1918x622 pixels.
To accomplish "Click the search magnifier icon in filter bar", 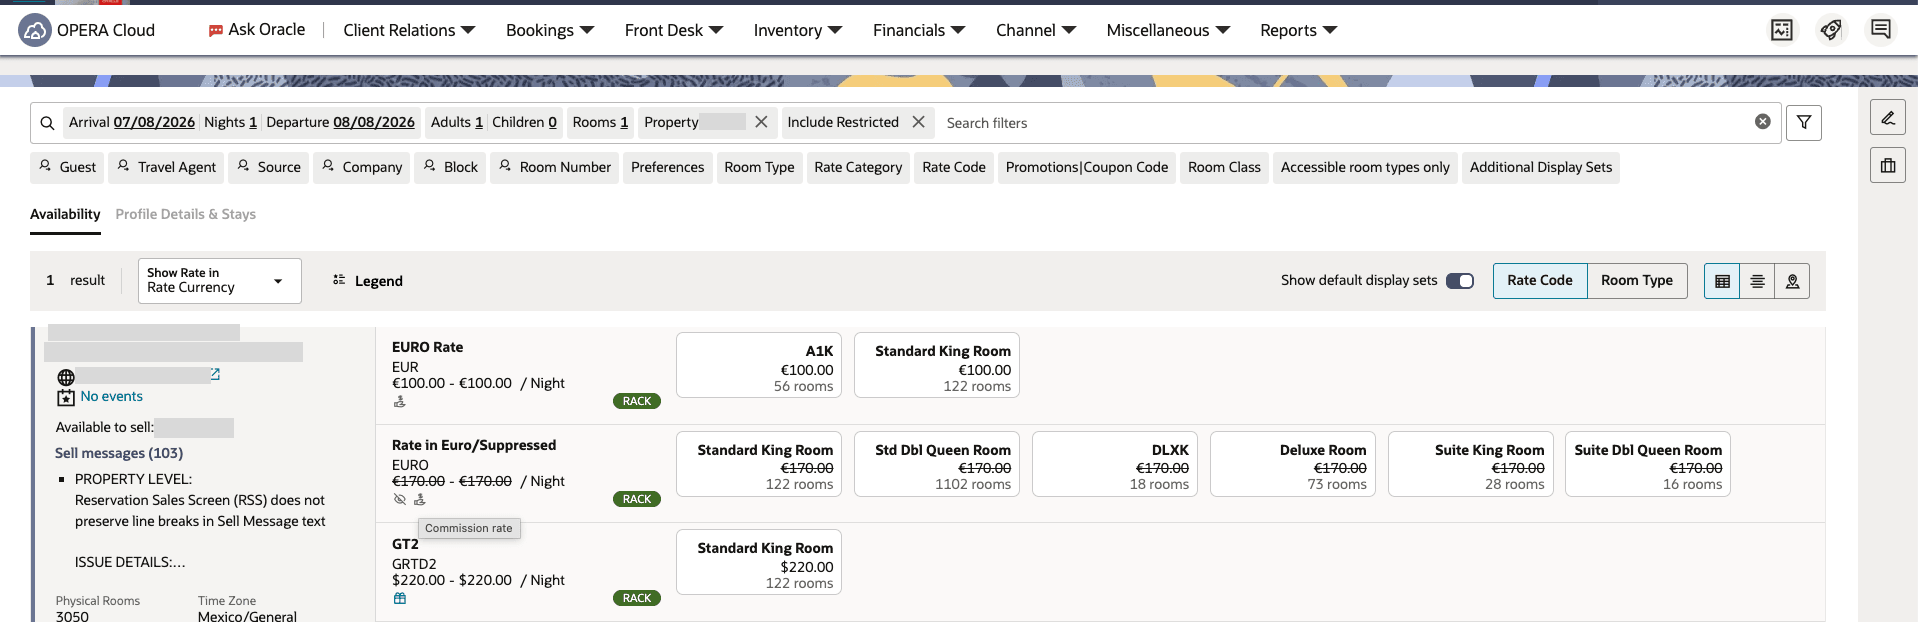I will pyautogui.click(x=47, y=123).
